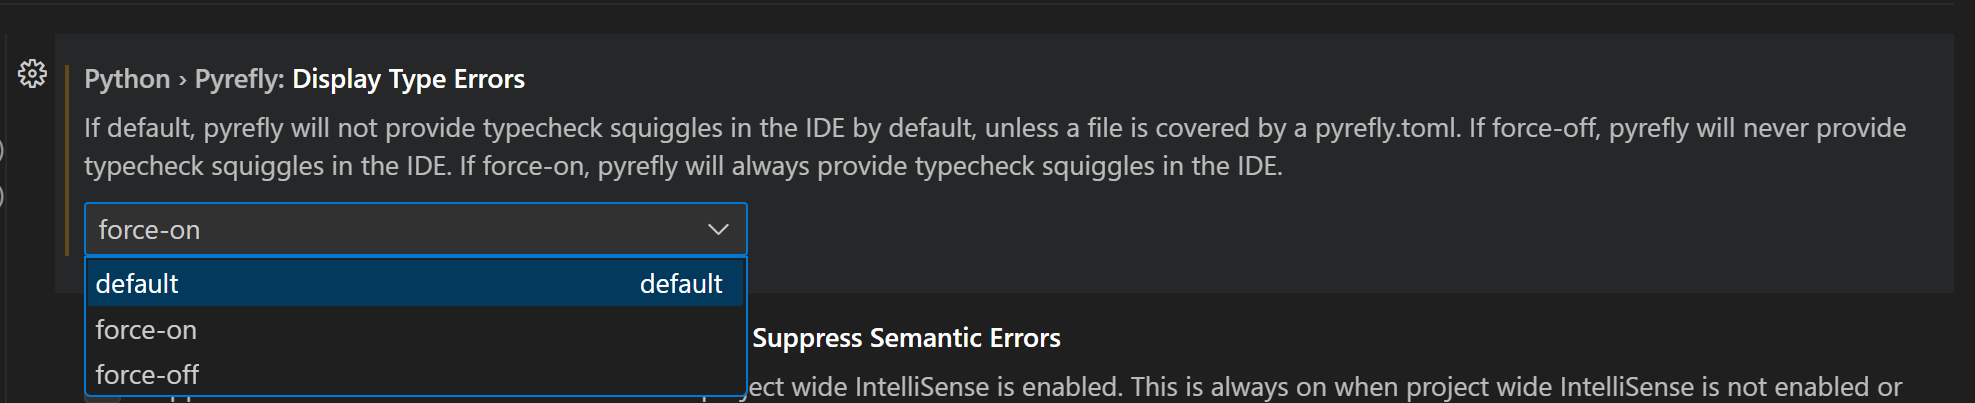The width and height of the screenshot is (1975, 403).
Task: Click the dark area beside 'Suppress Semantic Errors'
Action: (1500, 338)
